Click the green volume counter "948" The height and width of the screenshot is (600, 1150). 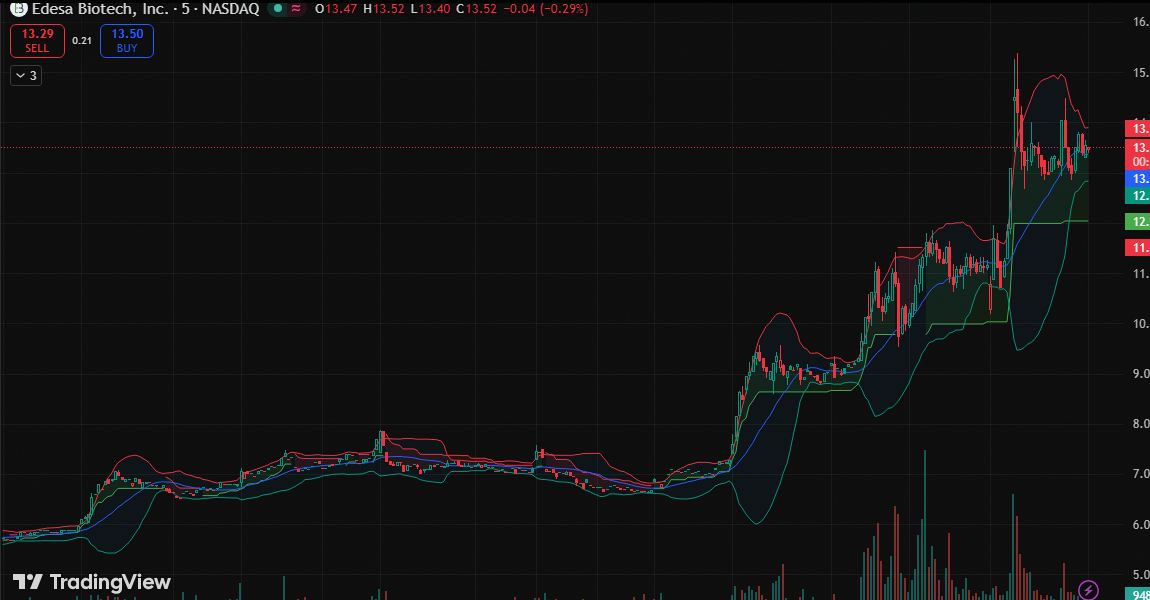click(x=1138, y=593)
